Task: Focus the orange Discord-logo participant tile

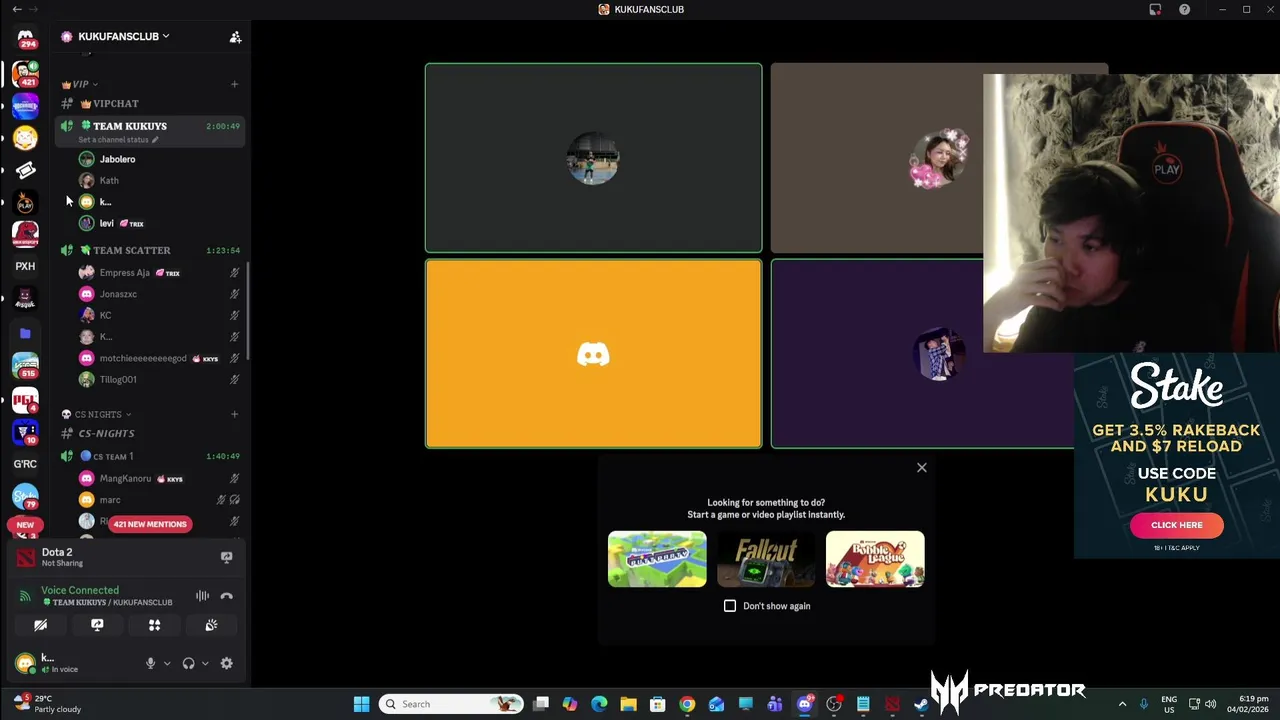Action: pyautogui.click(x=593, y=354)
